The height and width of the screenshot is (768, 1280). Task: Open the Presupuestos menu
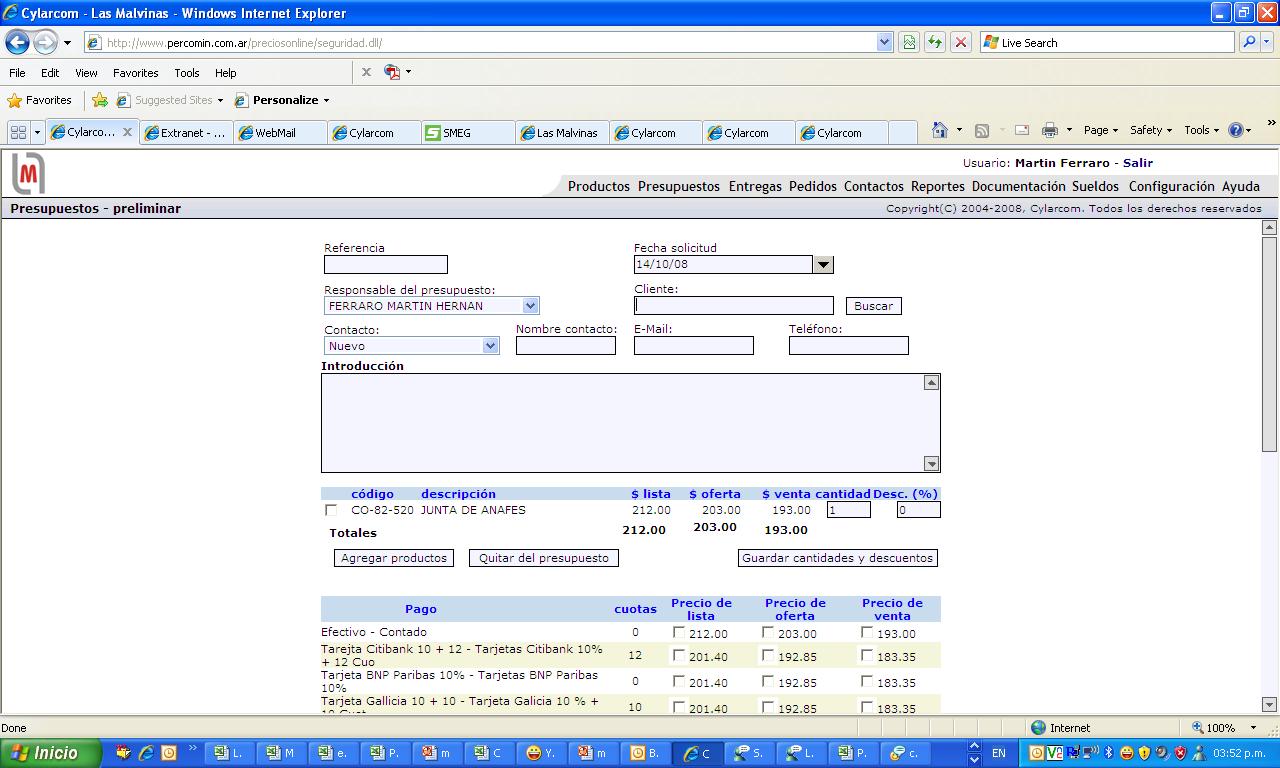point(678,186)
